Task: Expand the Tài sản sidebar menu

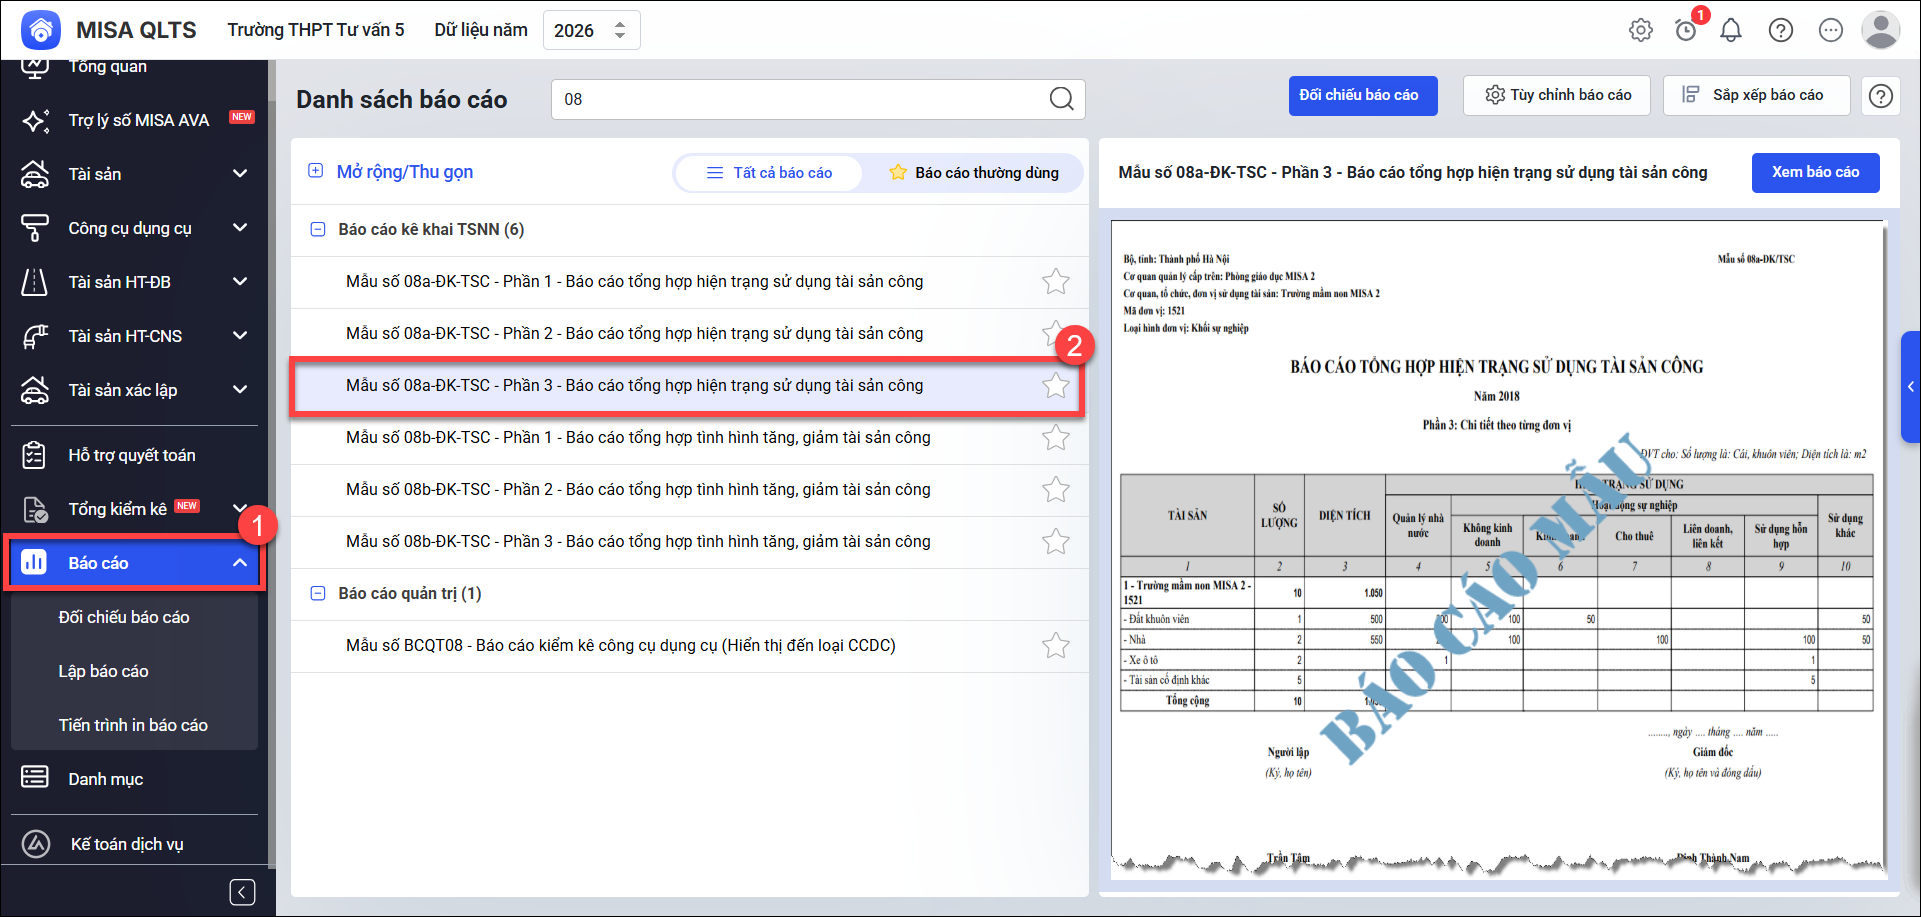Action: click(240, 174)
